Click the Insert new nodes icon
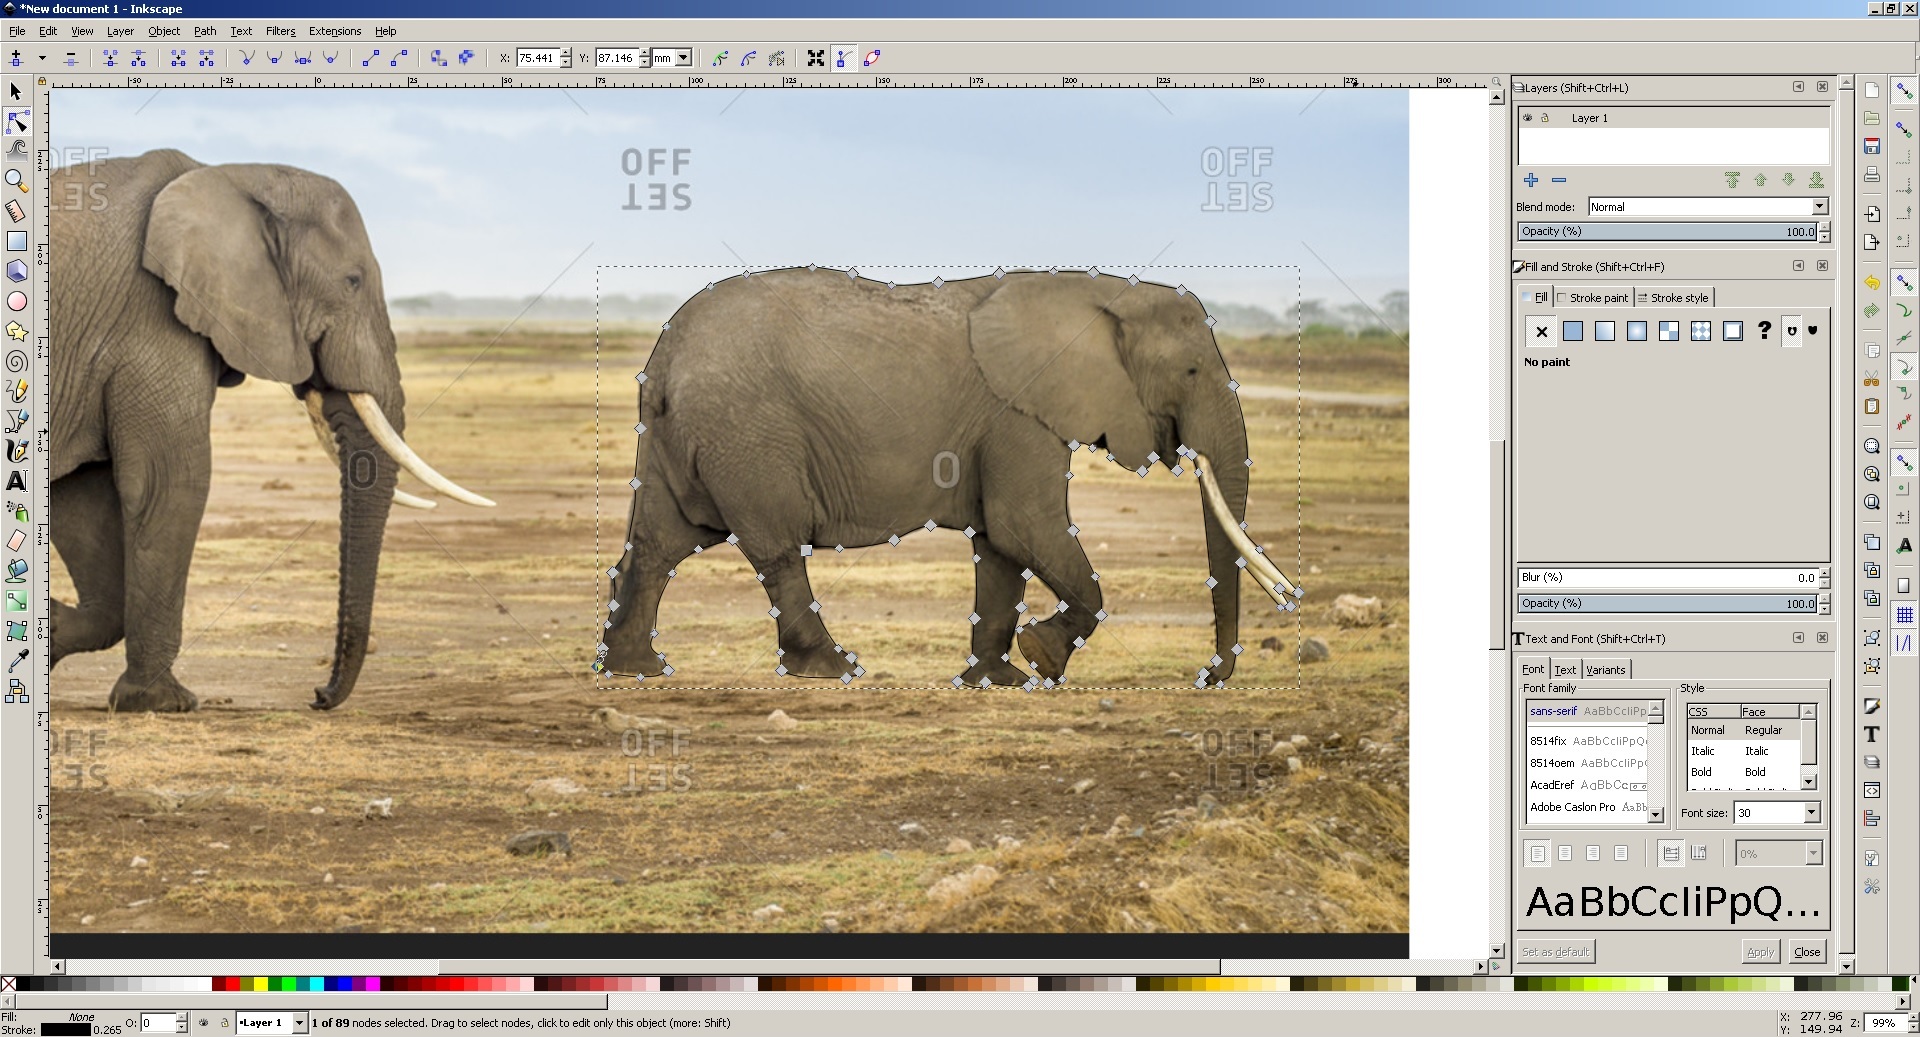Image resolution: width=1920 pixels, height=1037 pixels. [16, 58]
